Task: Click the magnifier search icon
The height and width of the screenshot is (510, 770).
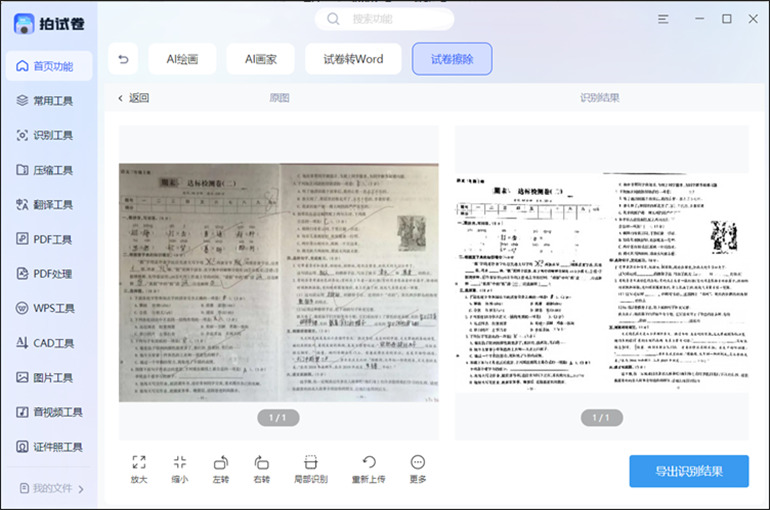Action: pos(333,19)
